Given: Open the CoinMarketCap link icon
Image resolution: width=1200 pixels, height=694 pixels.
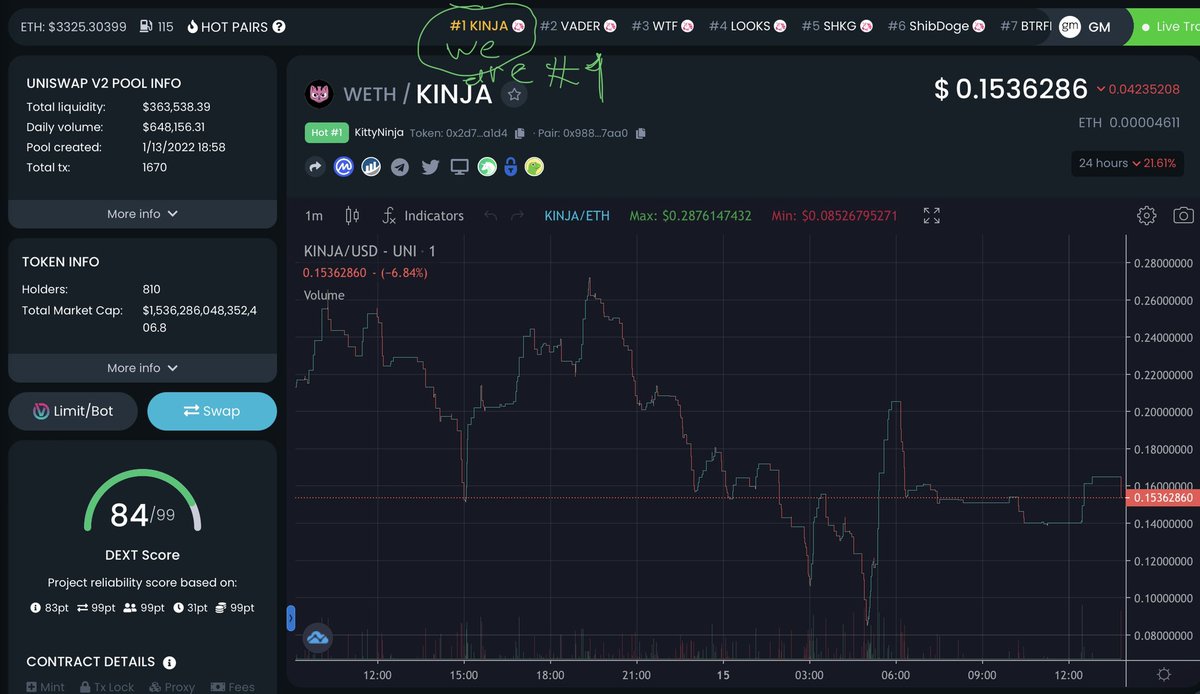Looking at the screenshot, I should pyautogui.click(x=343, y=167).
